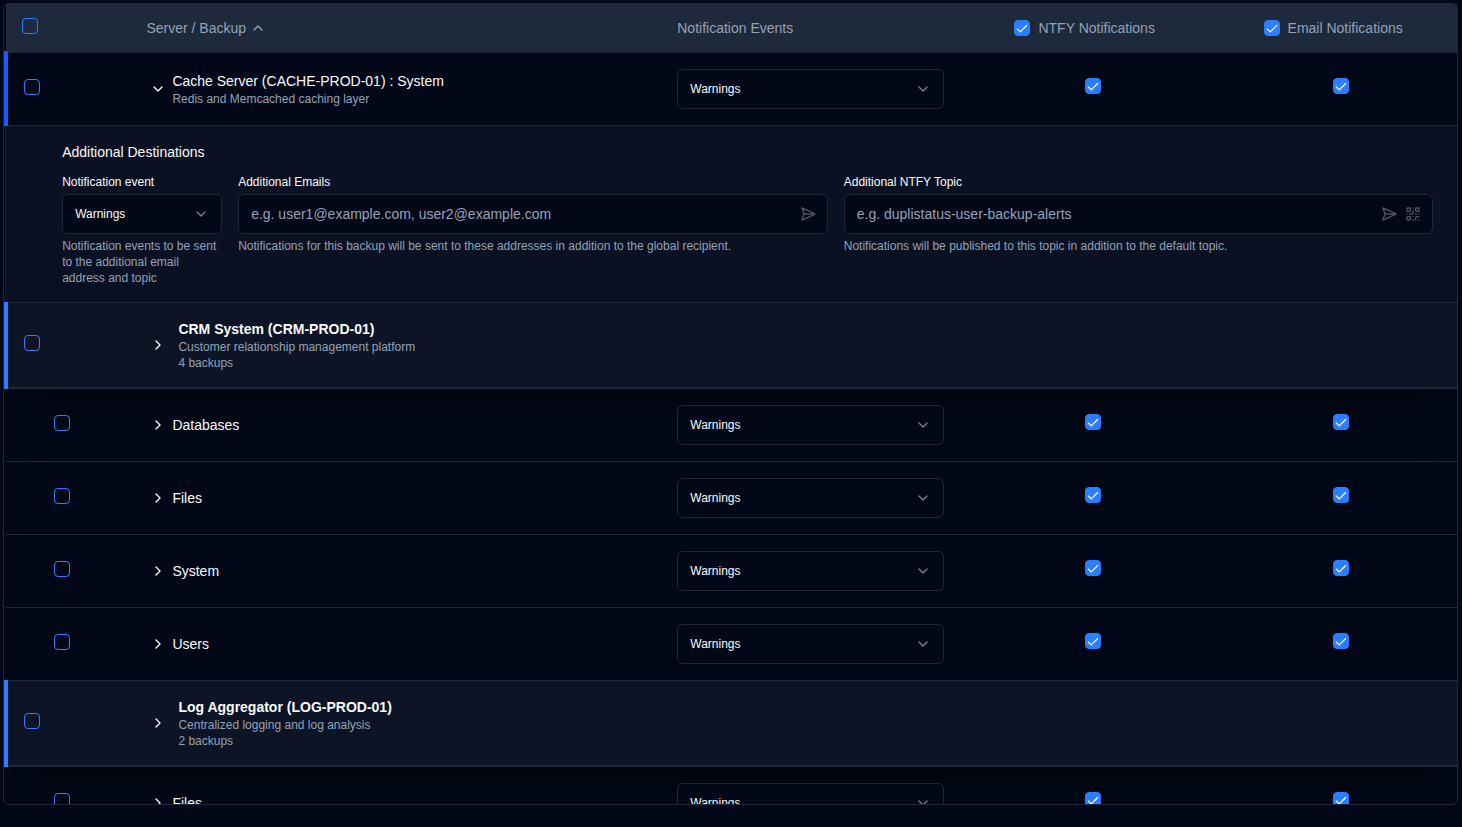Show the QR code for the NTFY topic

(1413, 213)
